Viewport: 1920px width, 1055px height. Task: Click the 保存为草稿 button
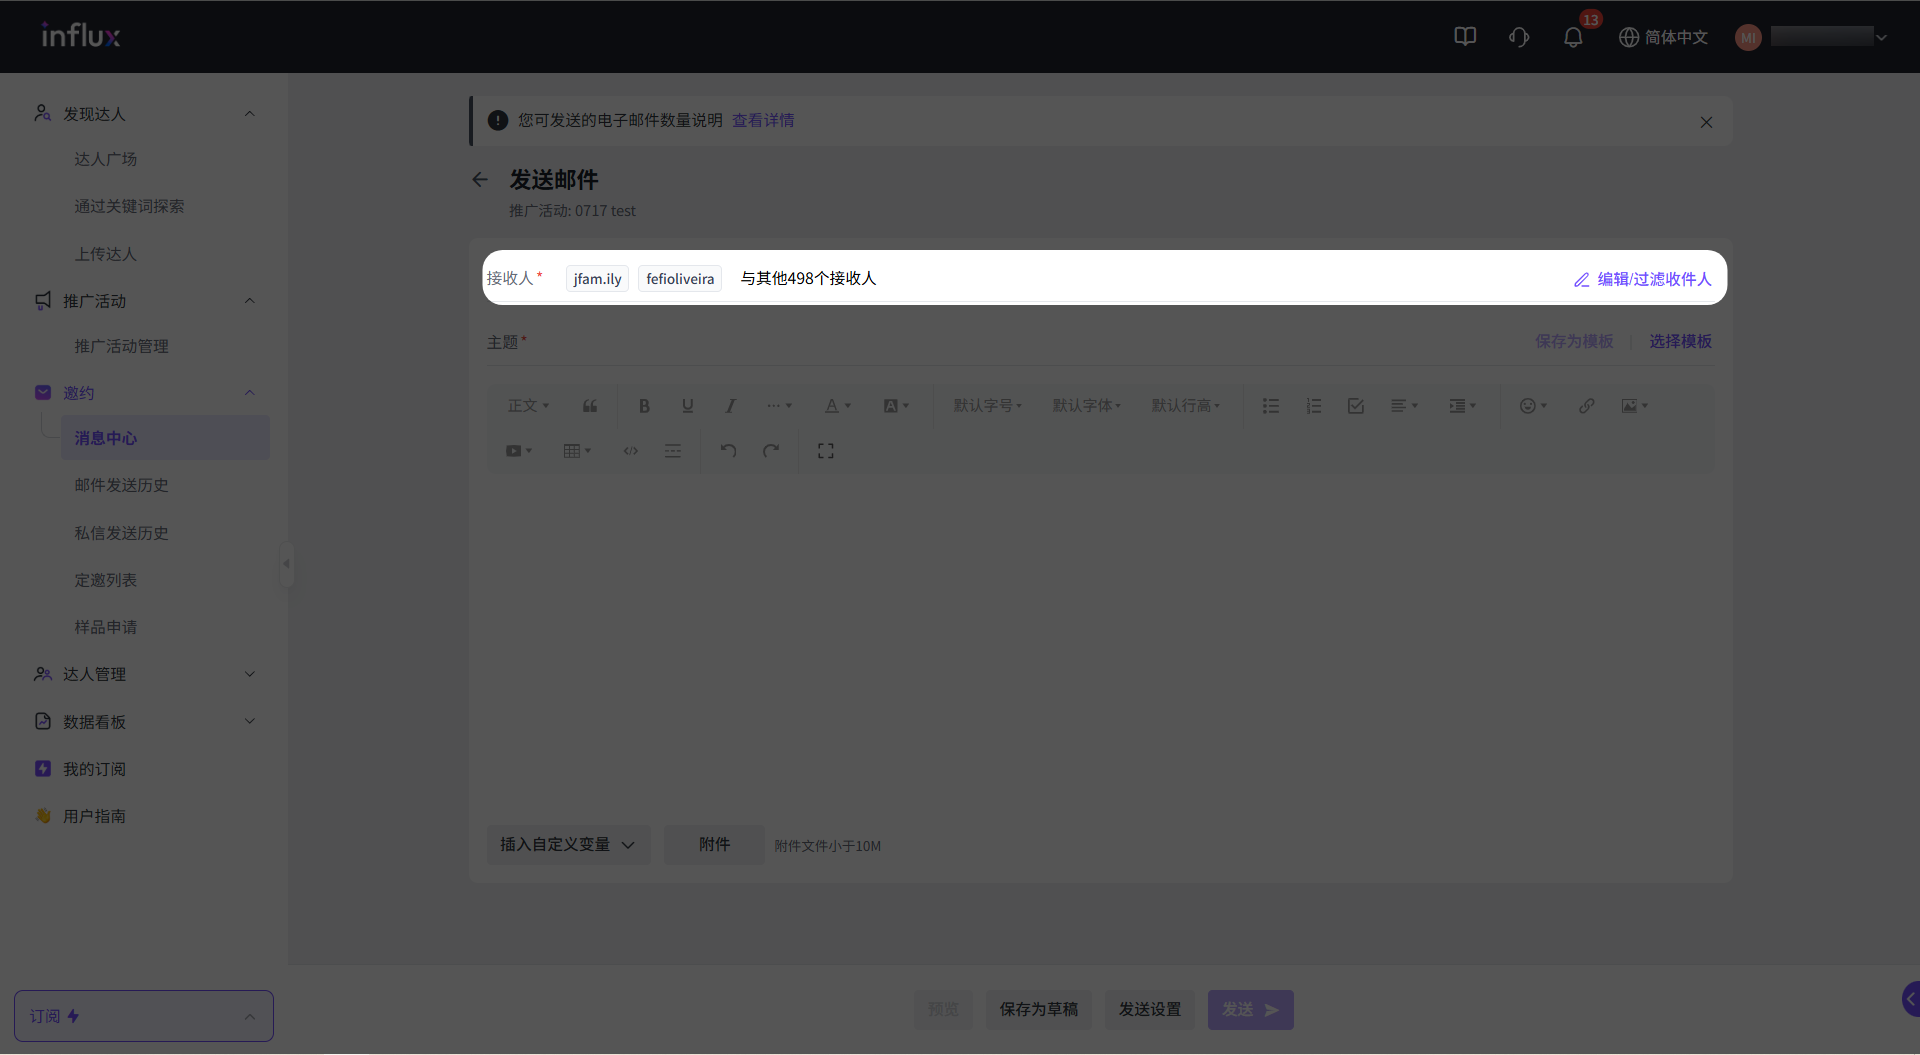[x=1038, y=1010]
